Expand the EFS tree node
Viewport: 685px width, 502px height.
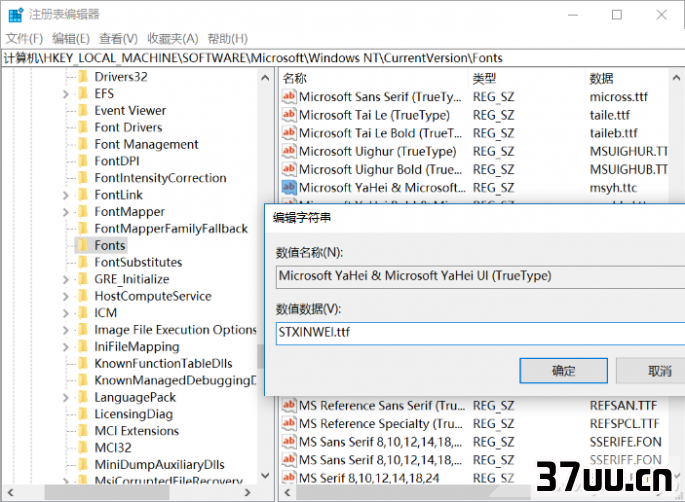[66, 94]
